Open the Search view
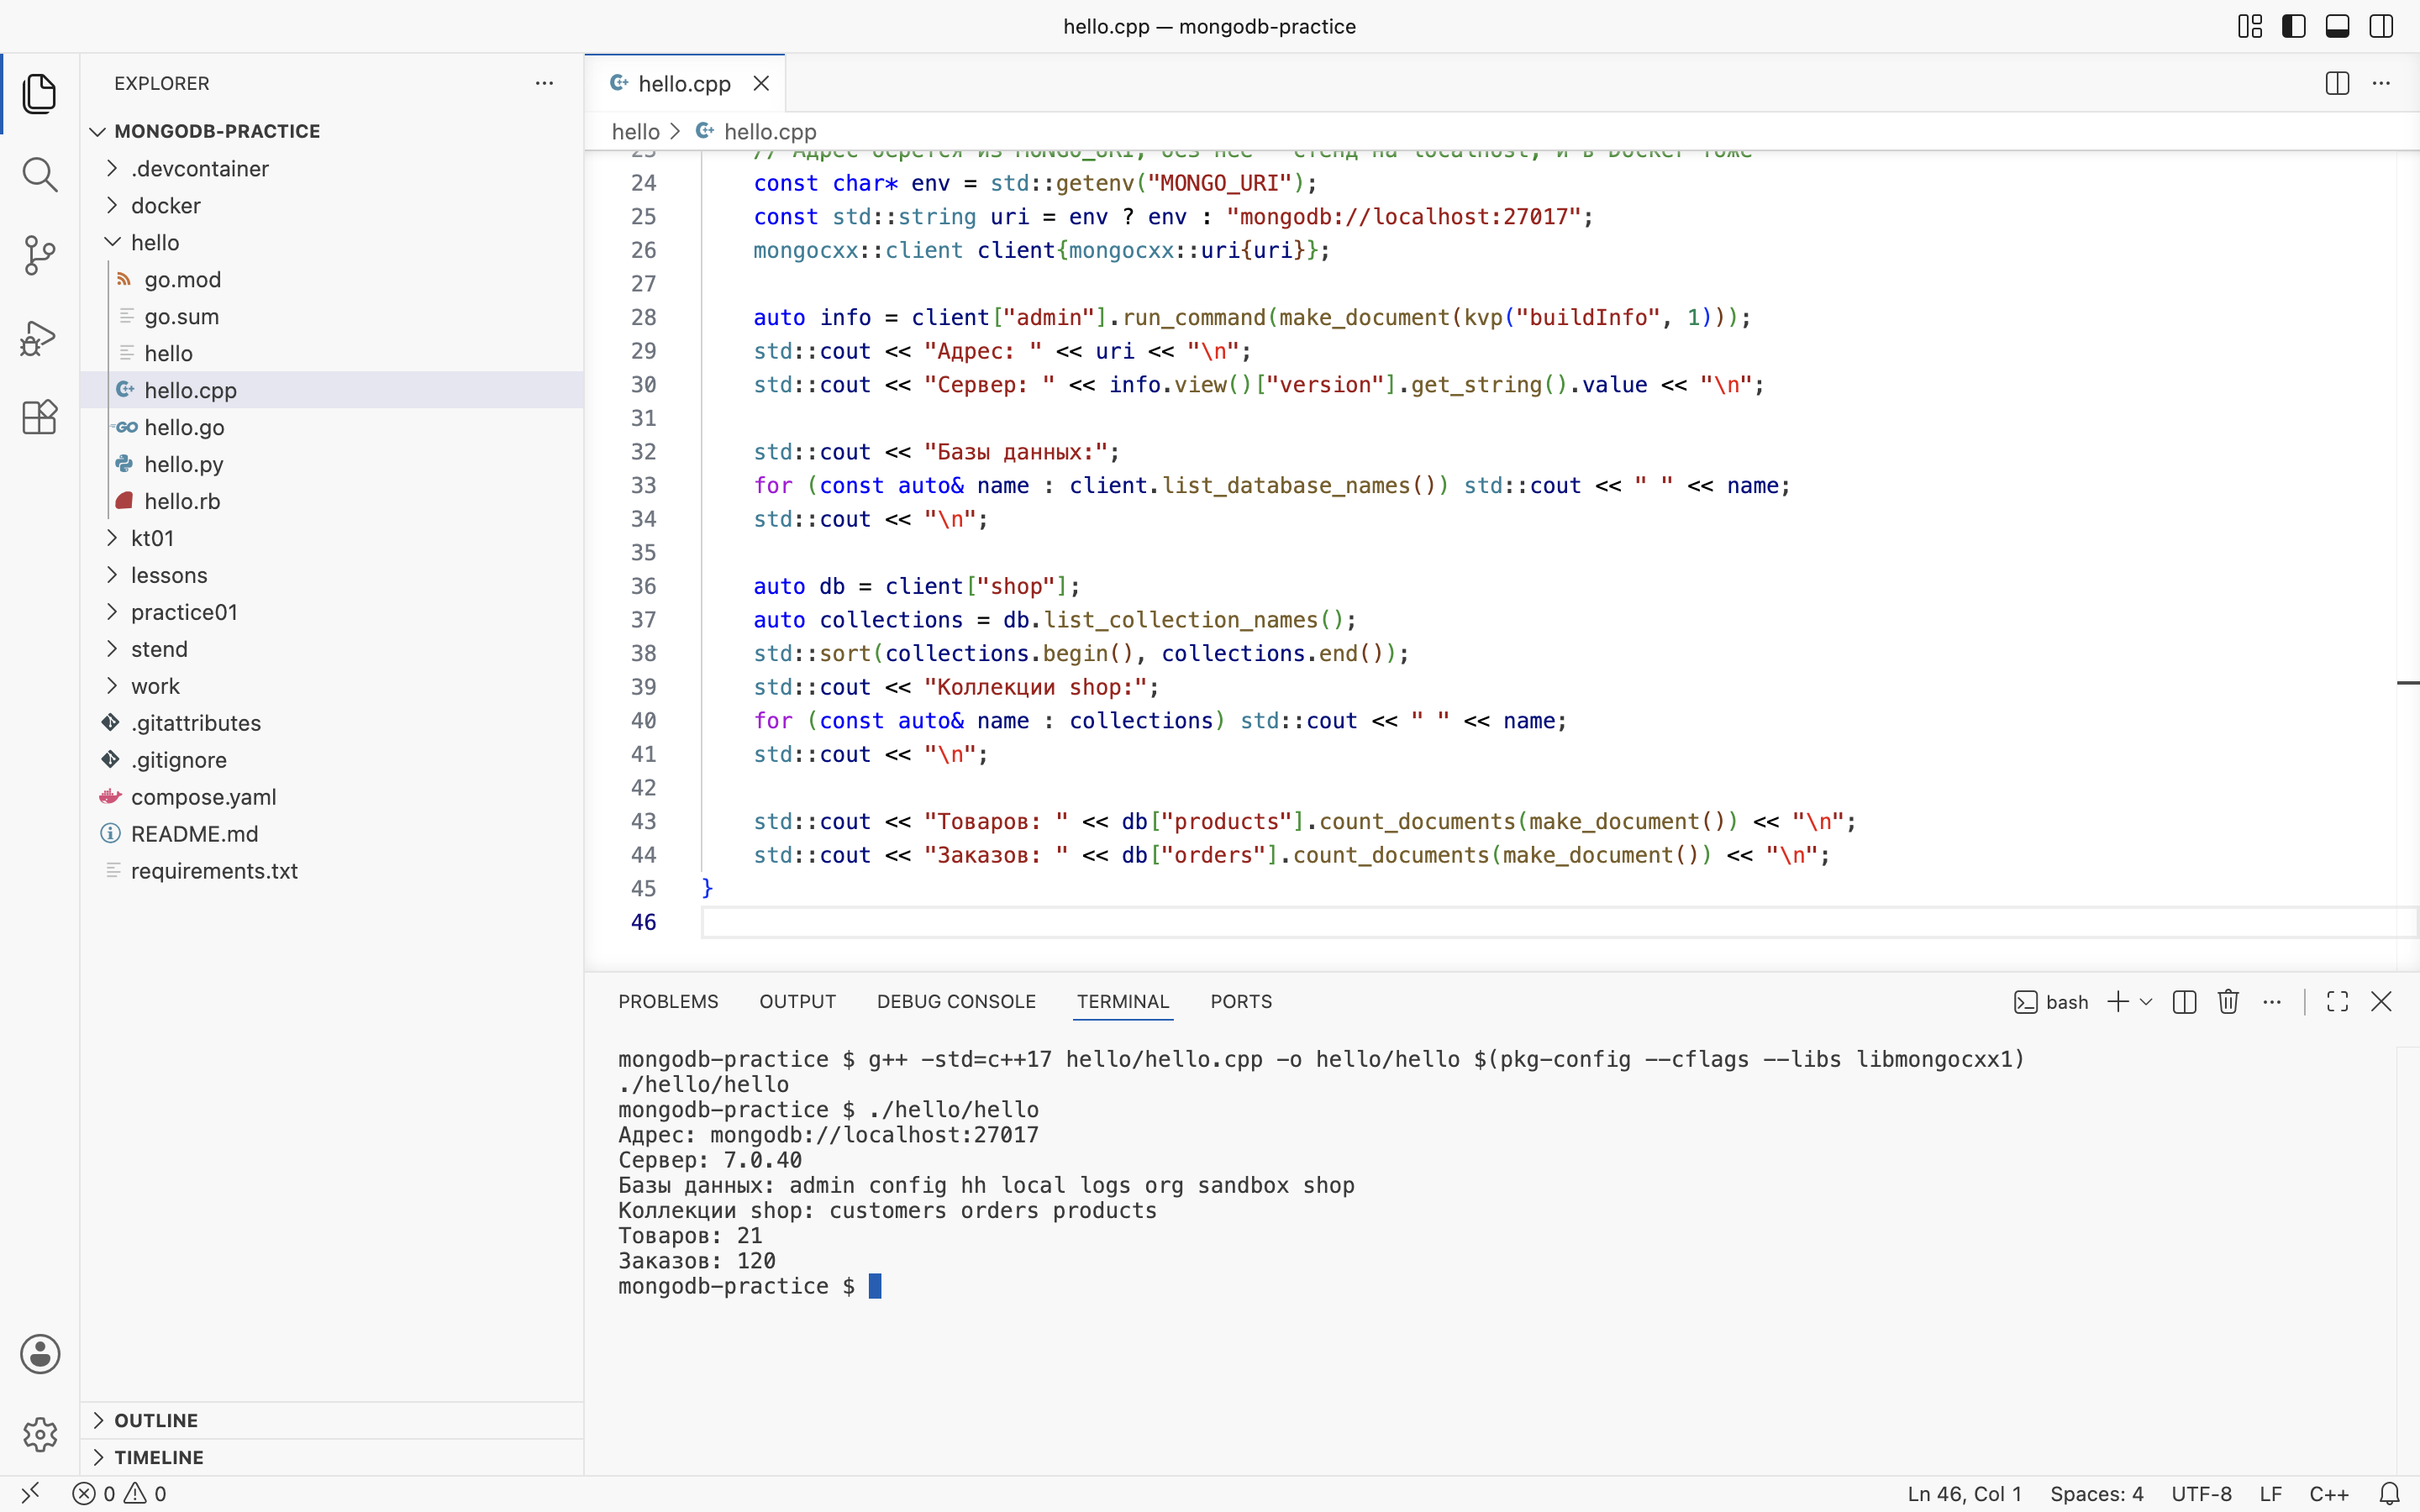The image size is (2420, 1512). point(39,175)
